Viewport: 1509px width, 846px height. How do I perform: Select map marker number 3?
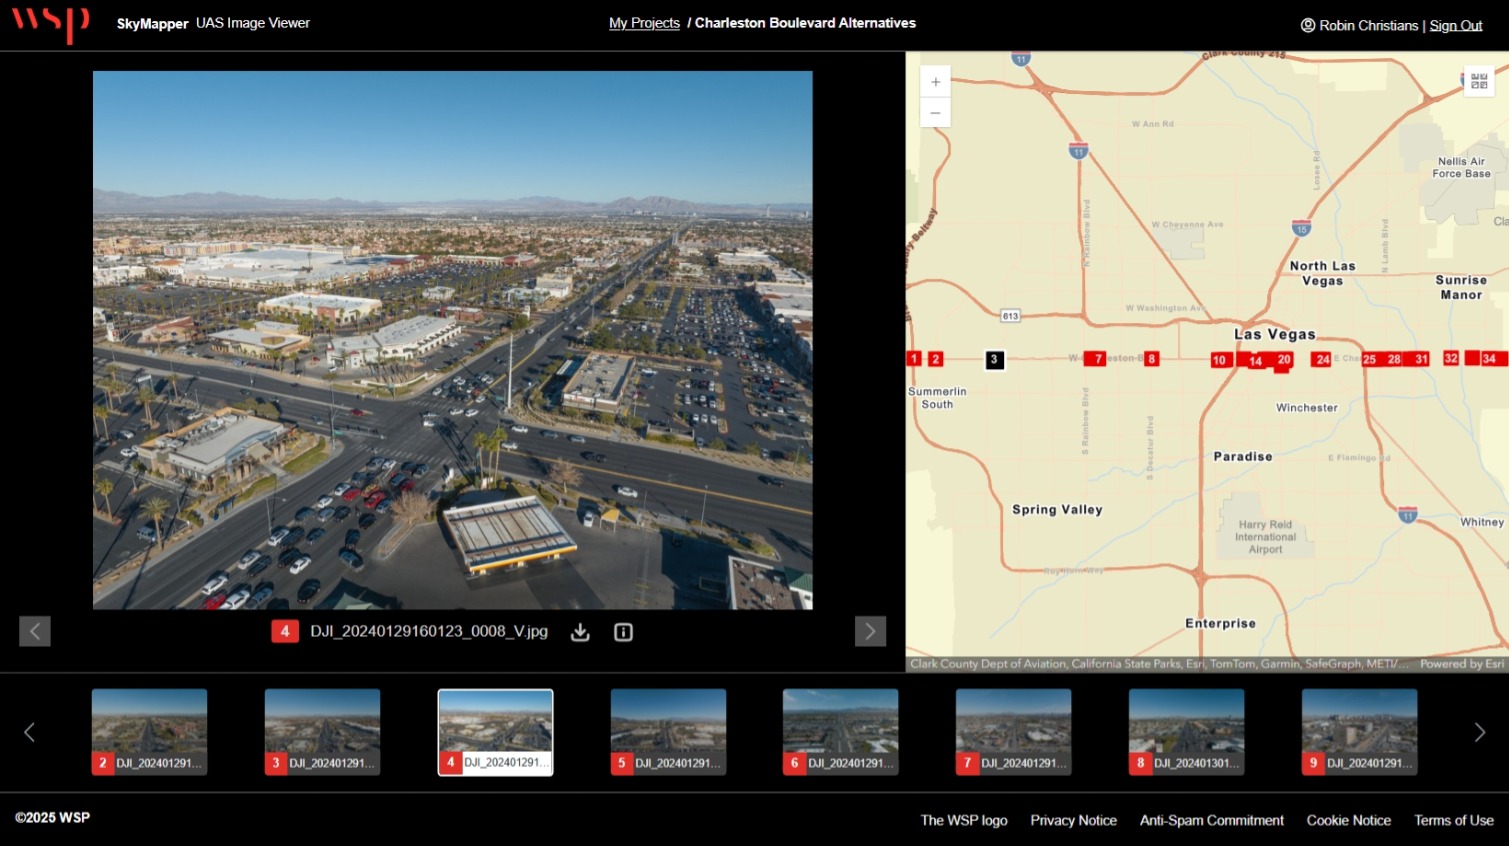[994, 360]
